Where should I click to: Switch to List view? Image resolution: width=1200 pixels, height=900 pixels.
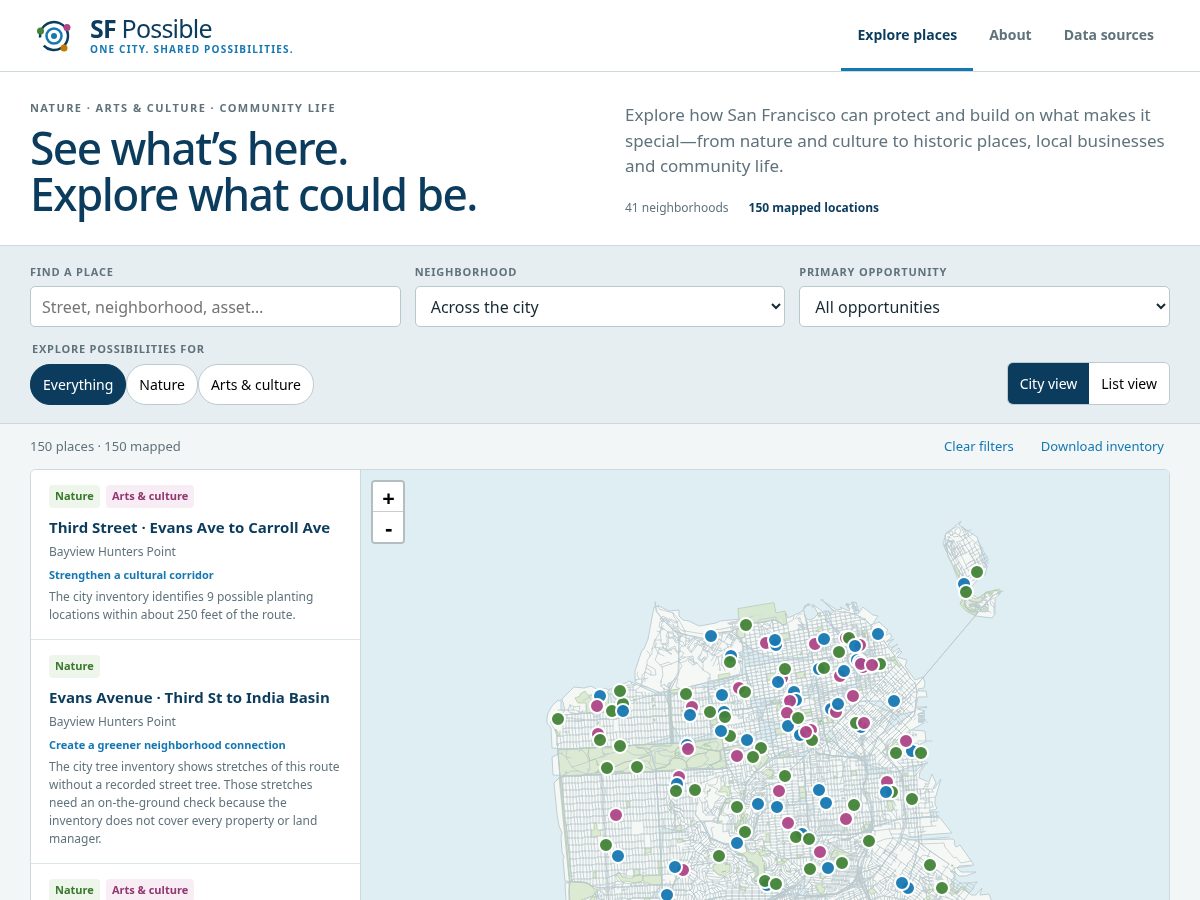coord(1129,384)
